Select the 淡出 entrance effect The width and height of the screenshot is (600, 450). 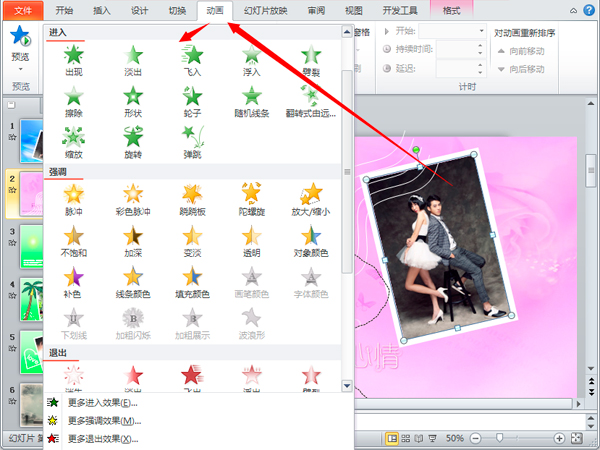[x=133, y=60]
